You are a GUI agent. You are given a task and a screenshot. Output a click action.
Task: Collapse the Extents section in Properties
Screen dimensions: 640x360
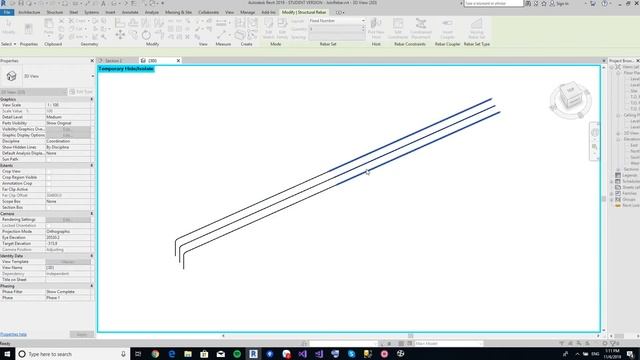pyautogui.click(x=91, y=165)
